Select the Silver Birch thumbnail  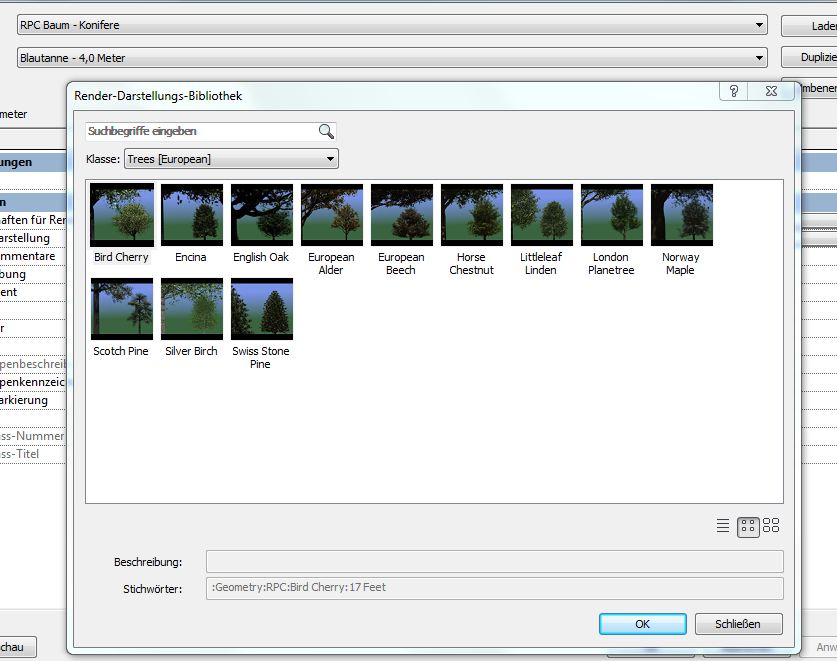point(192,309)
